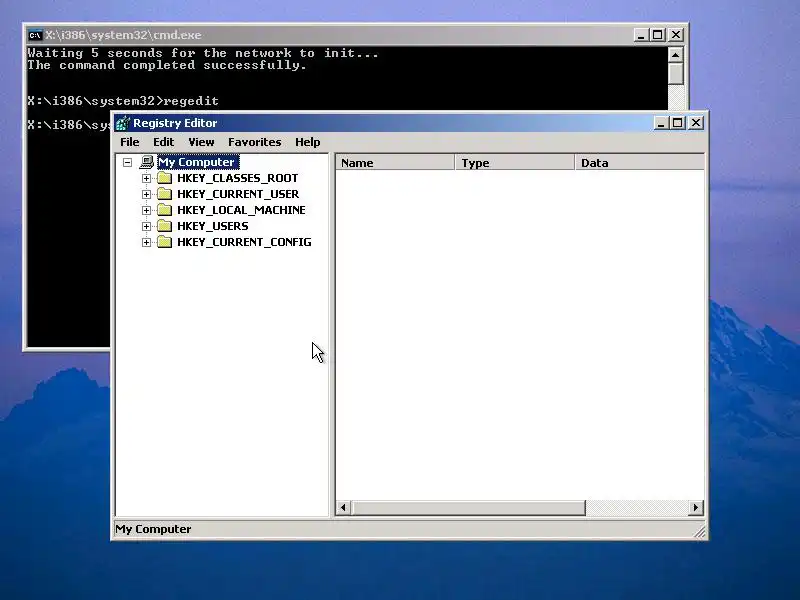Collapse the My Computer tree node
The width and height of the screenshot is (800, 600).
coord(128,162)
